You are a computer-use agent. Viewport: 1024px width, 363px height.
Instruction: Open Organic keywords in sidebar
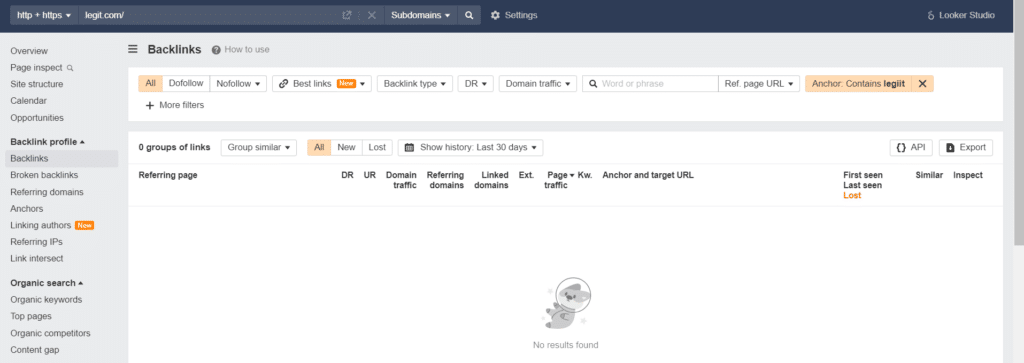[46, 300]
